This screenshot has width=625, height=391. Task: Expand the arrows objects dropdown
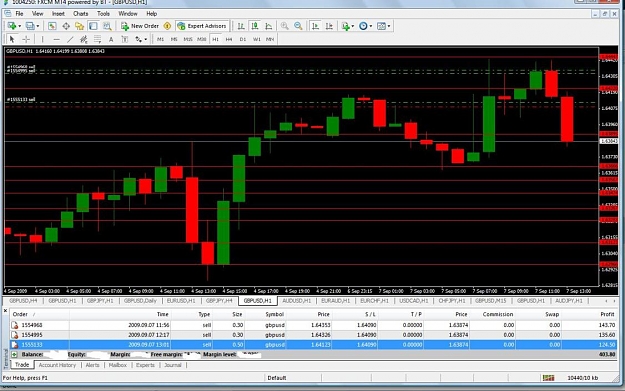145,39
